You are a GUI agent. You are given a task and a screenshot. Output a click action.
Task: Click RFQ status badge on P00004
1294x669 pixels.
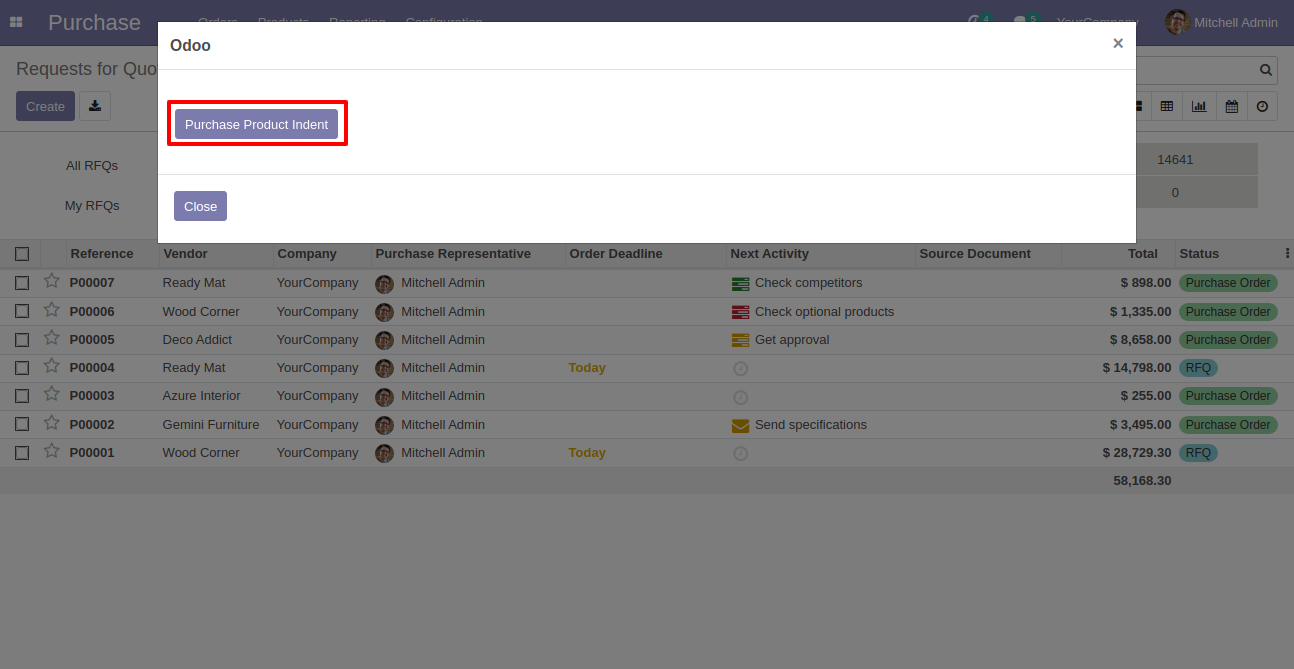[1198, 368]
